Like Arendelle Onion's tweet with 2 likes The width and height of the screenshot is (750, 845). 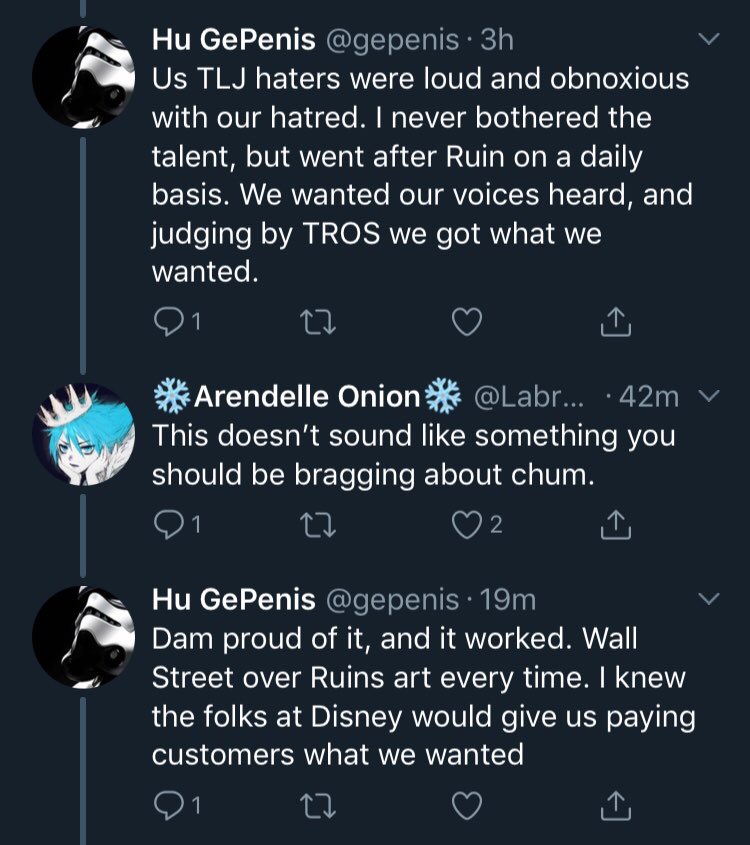coord(467,523)
